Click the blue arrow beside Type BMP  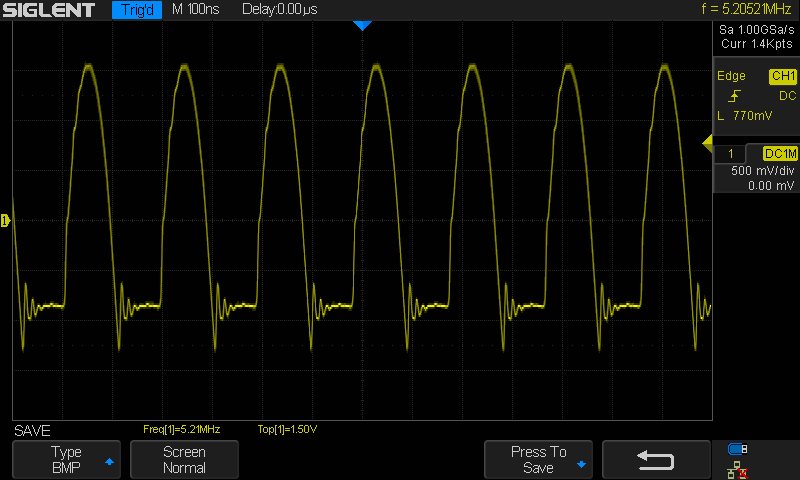point(109,462)
